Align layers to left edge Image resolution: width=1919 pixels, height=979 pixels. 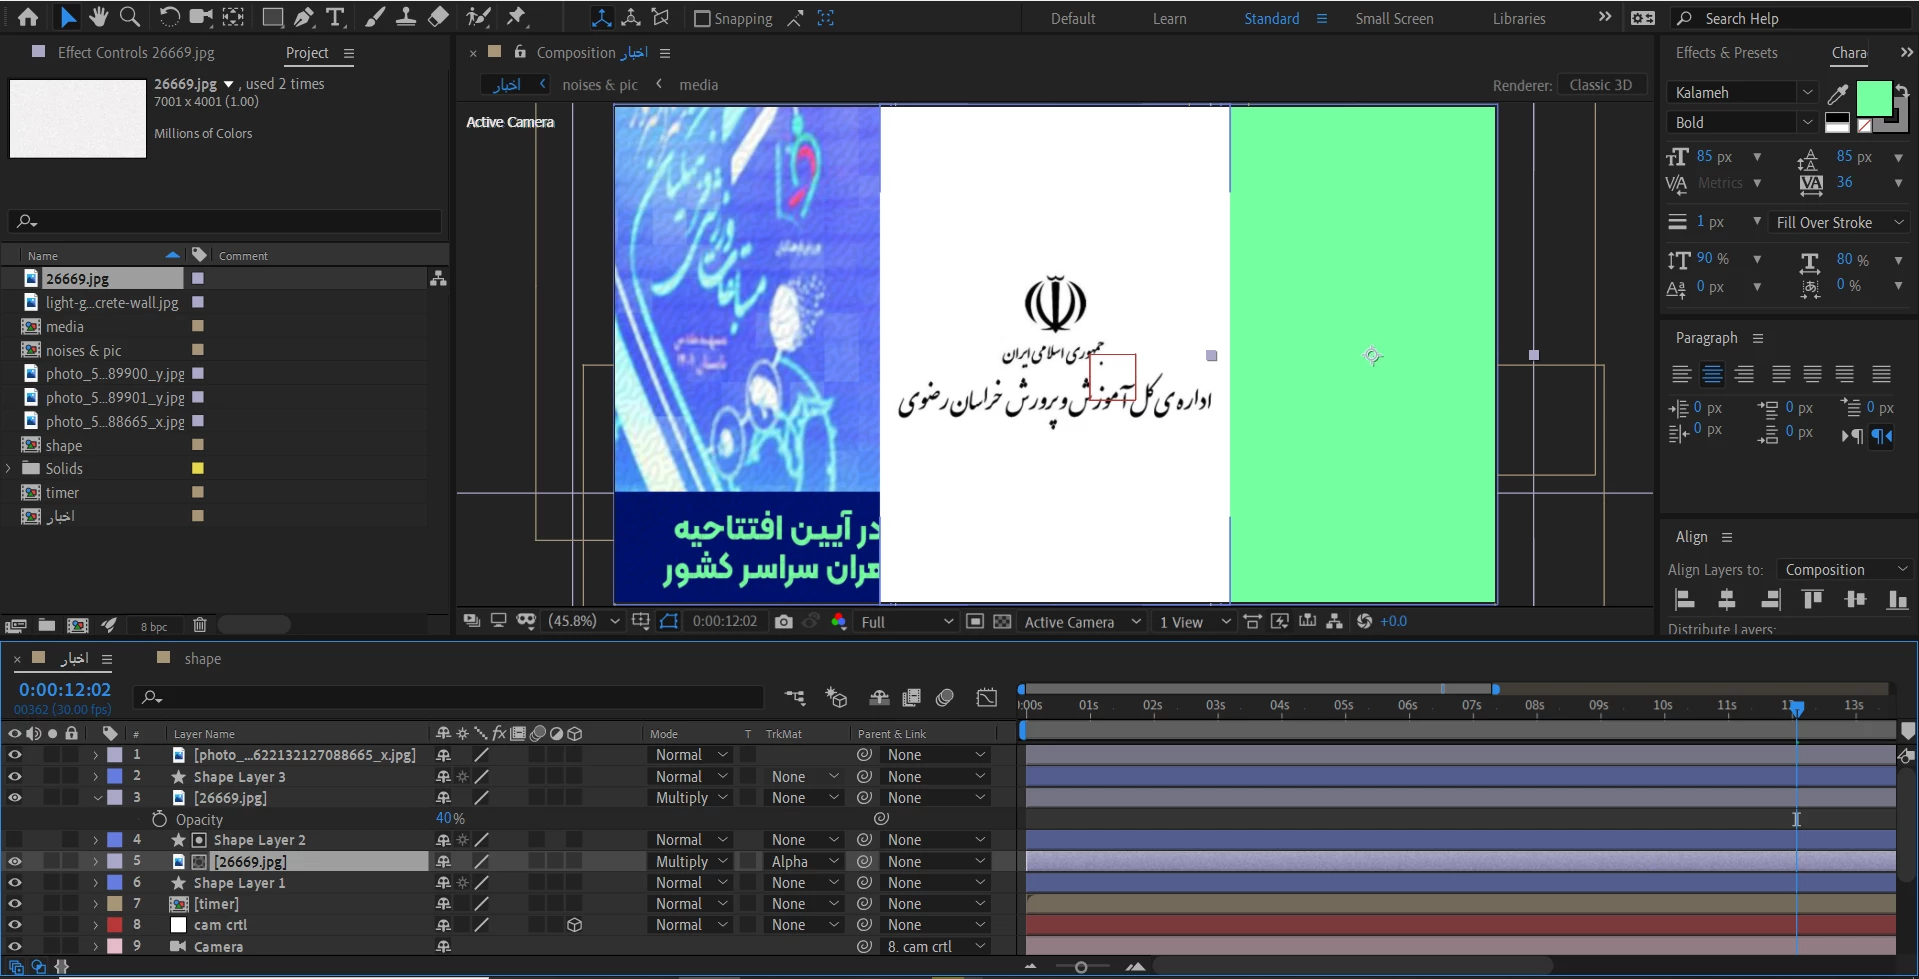(1684, 599)
